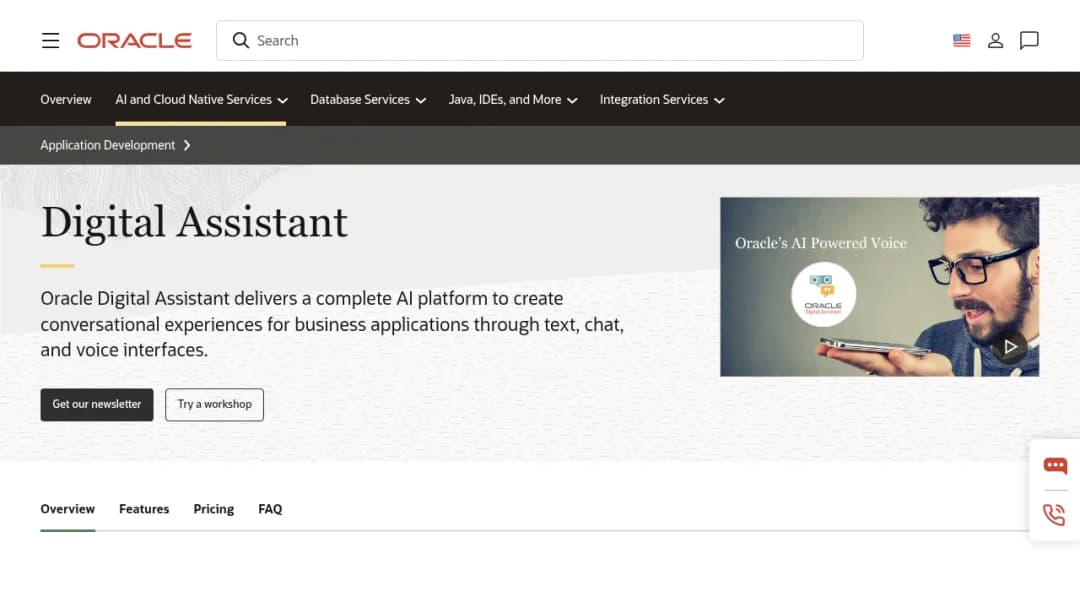Switch to the Pricing tab

click(214, 510)
